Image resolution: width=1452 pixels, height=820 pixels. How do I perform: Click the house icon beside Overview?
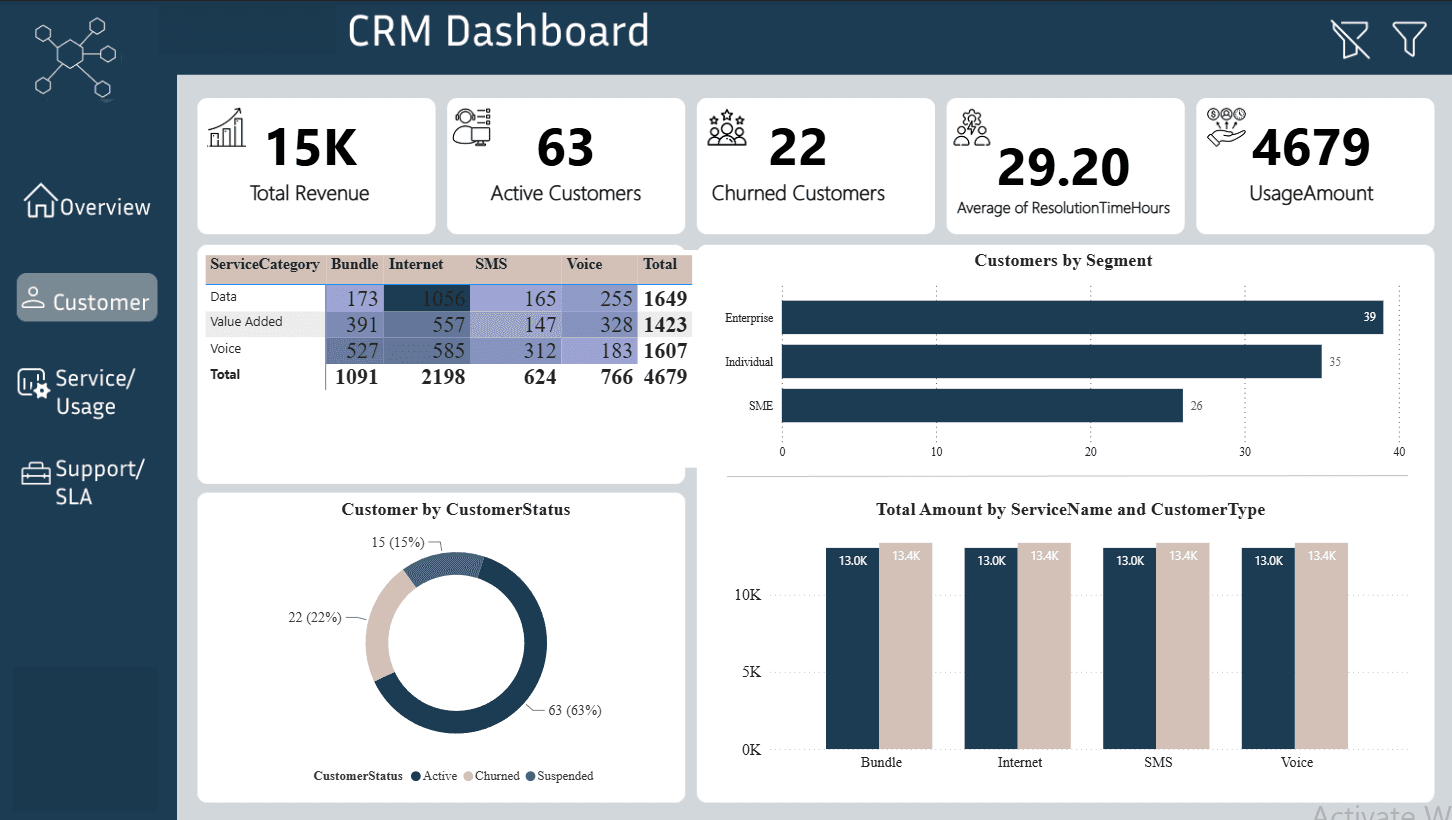pos(40,200)
